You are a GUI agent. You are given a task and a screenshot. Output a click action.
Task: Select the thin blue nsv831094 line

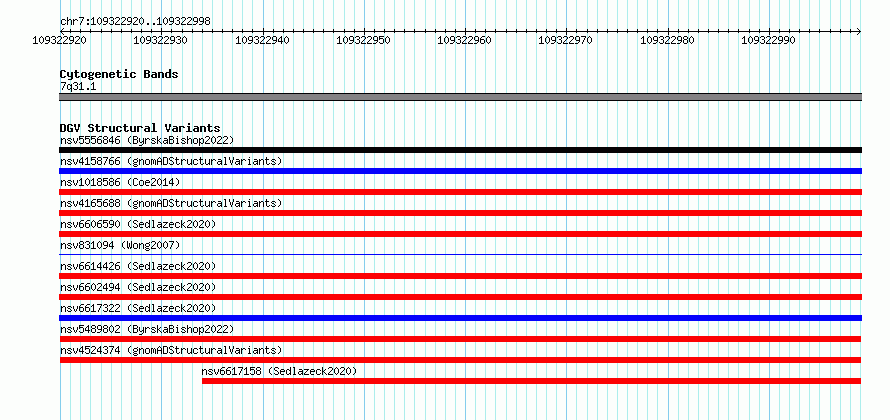pos(460,254)
